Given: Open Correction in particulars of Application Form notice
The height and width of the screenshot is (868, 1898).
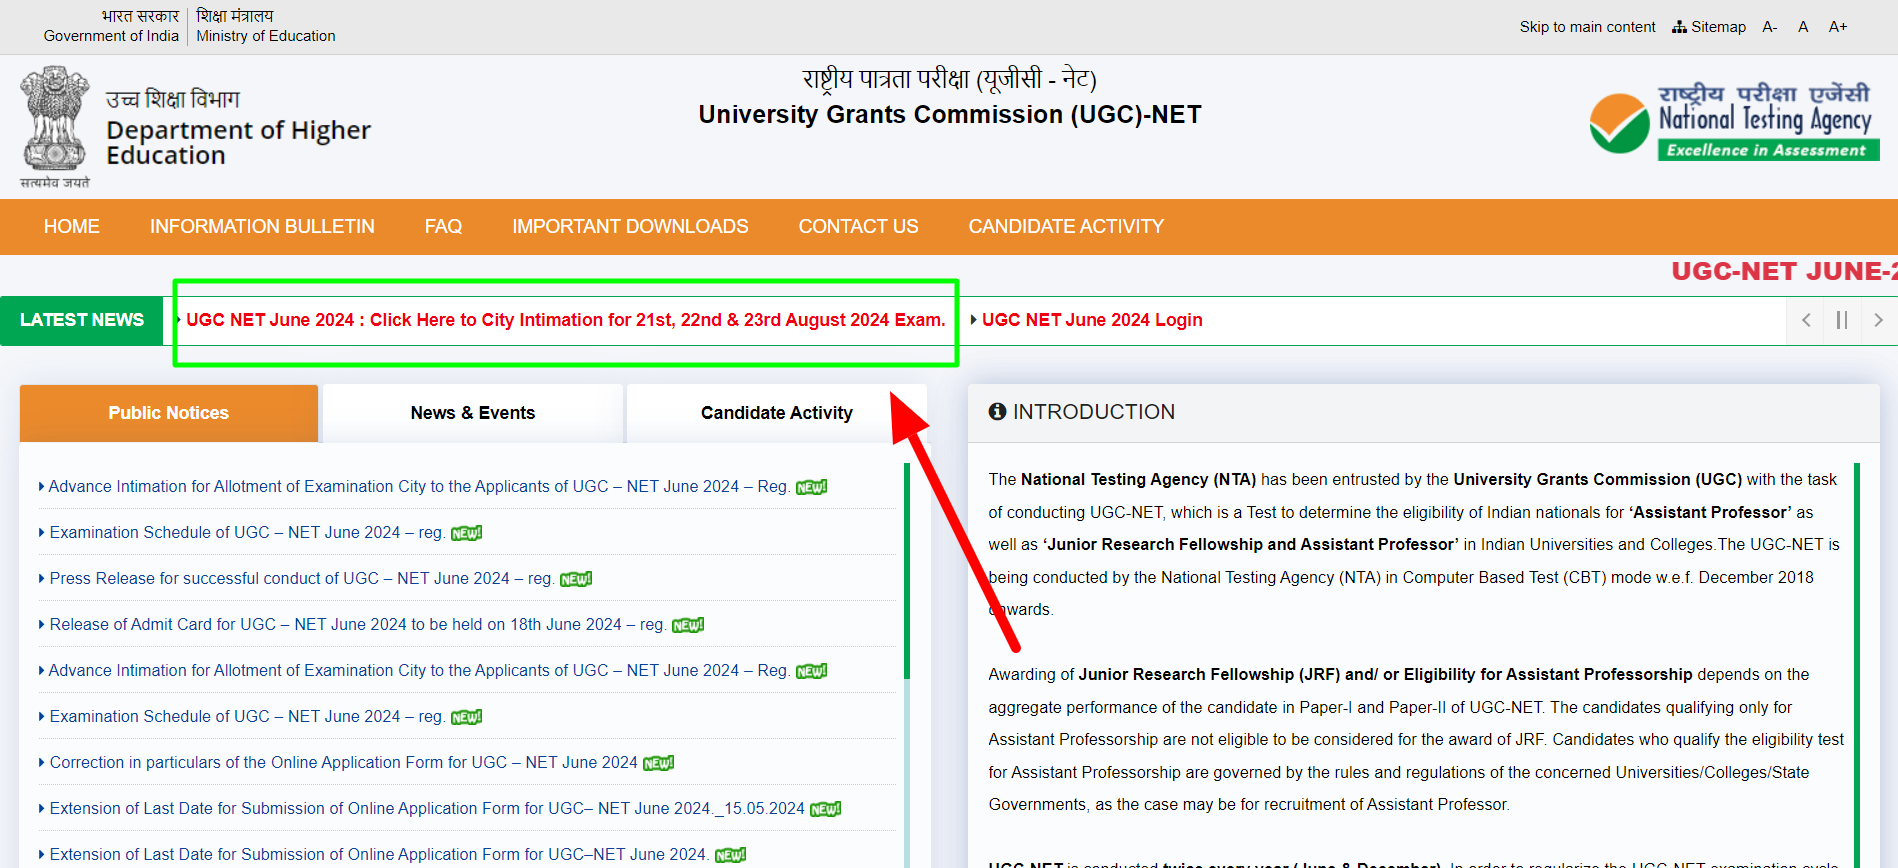Looking at the screenshot, I should point(343,763).
